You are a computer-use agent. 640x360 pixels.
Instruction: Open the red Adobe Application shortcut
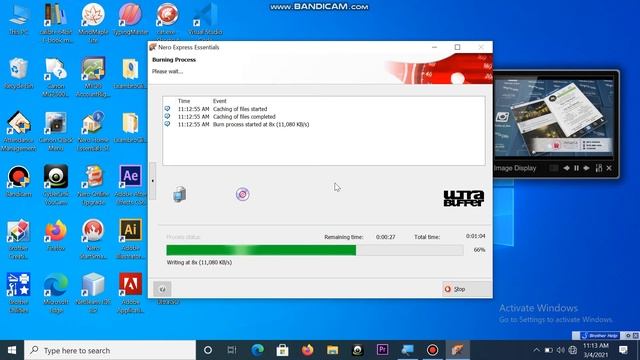130,293
